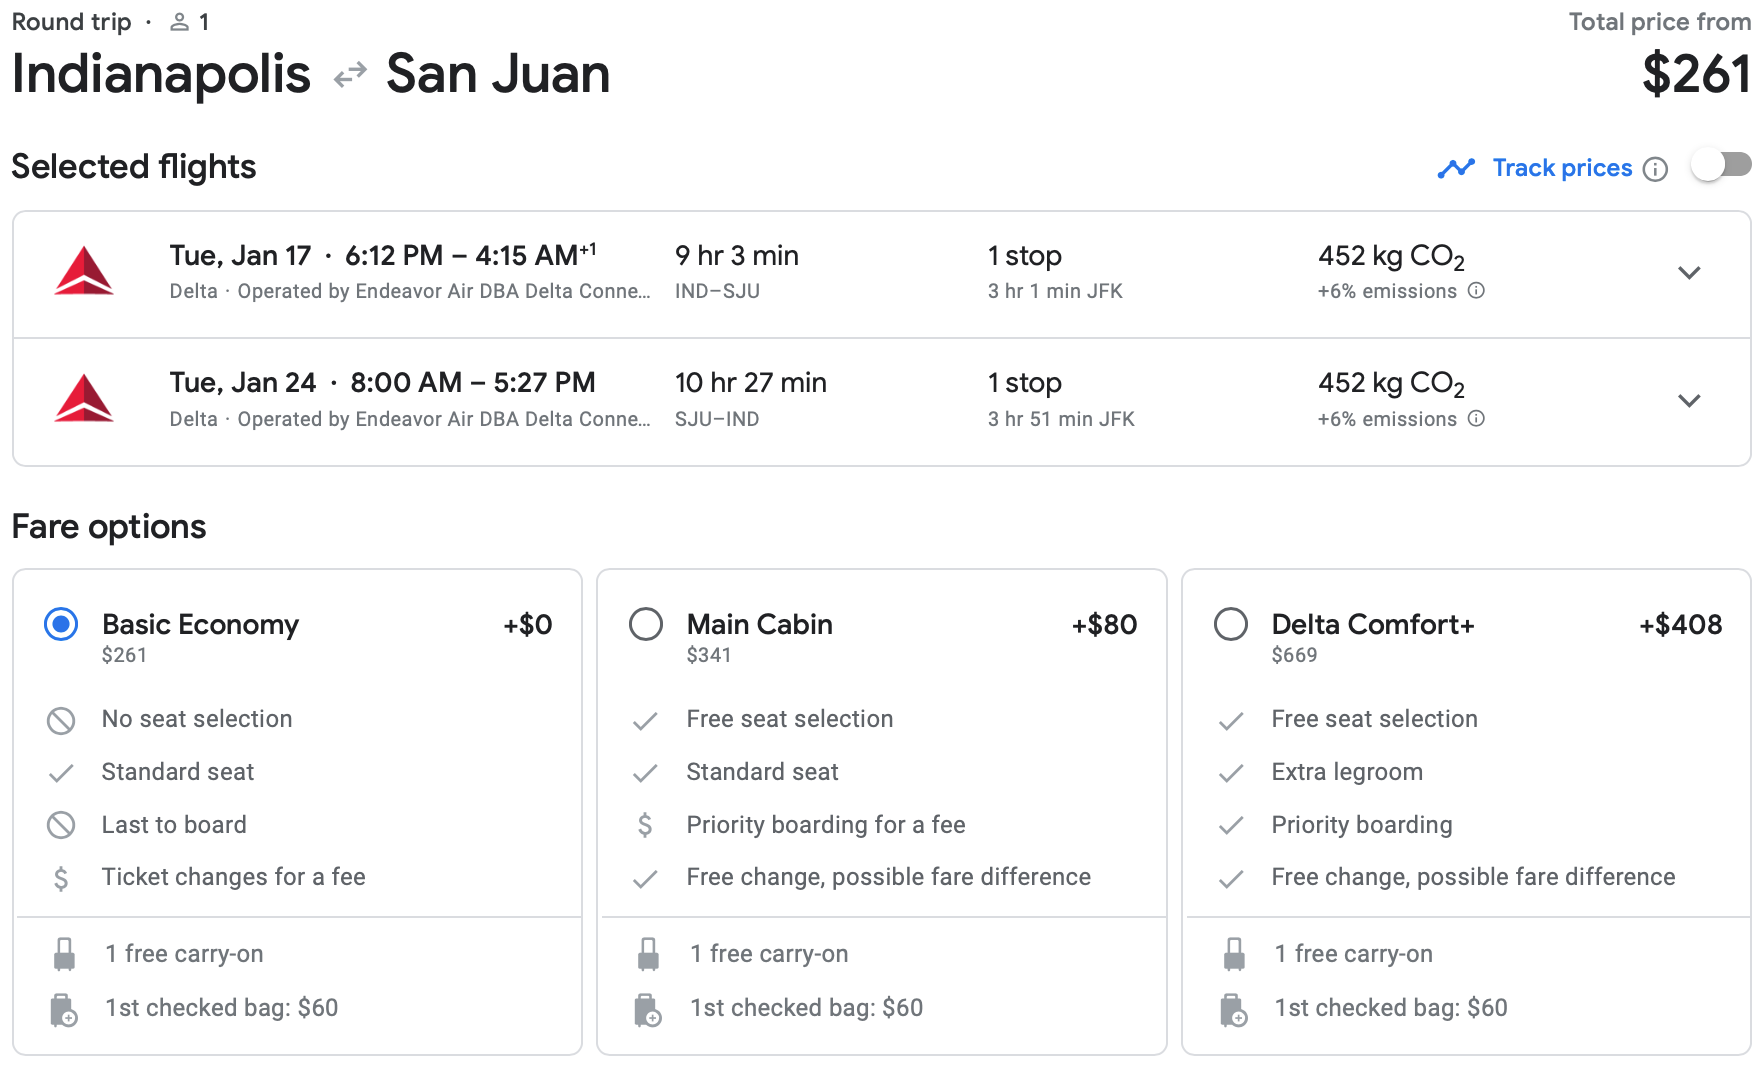Click dollar icon beside Priority boarding for a fee
Image resolution: width=1764 pixels, height=1078 pixels.
pyautogui.click(x=645, y=825)
